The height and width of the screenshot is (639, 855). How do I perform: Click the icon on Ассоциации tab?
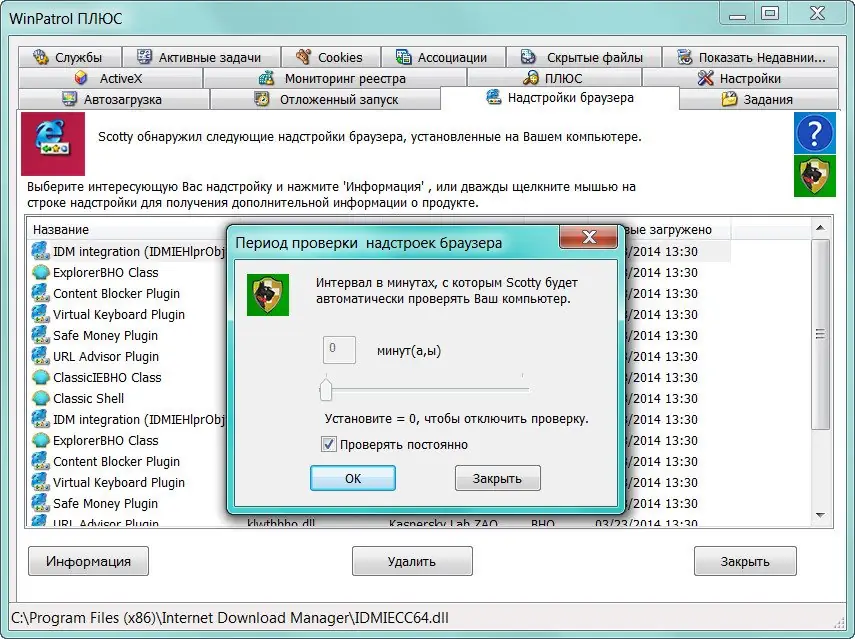click(404, 57)
